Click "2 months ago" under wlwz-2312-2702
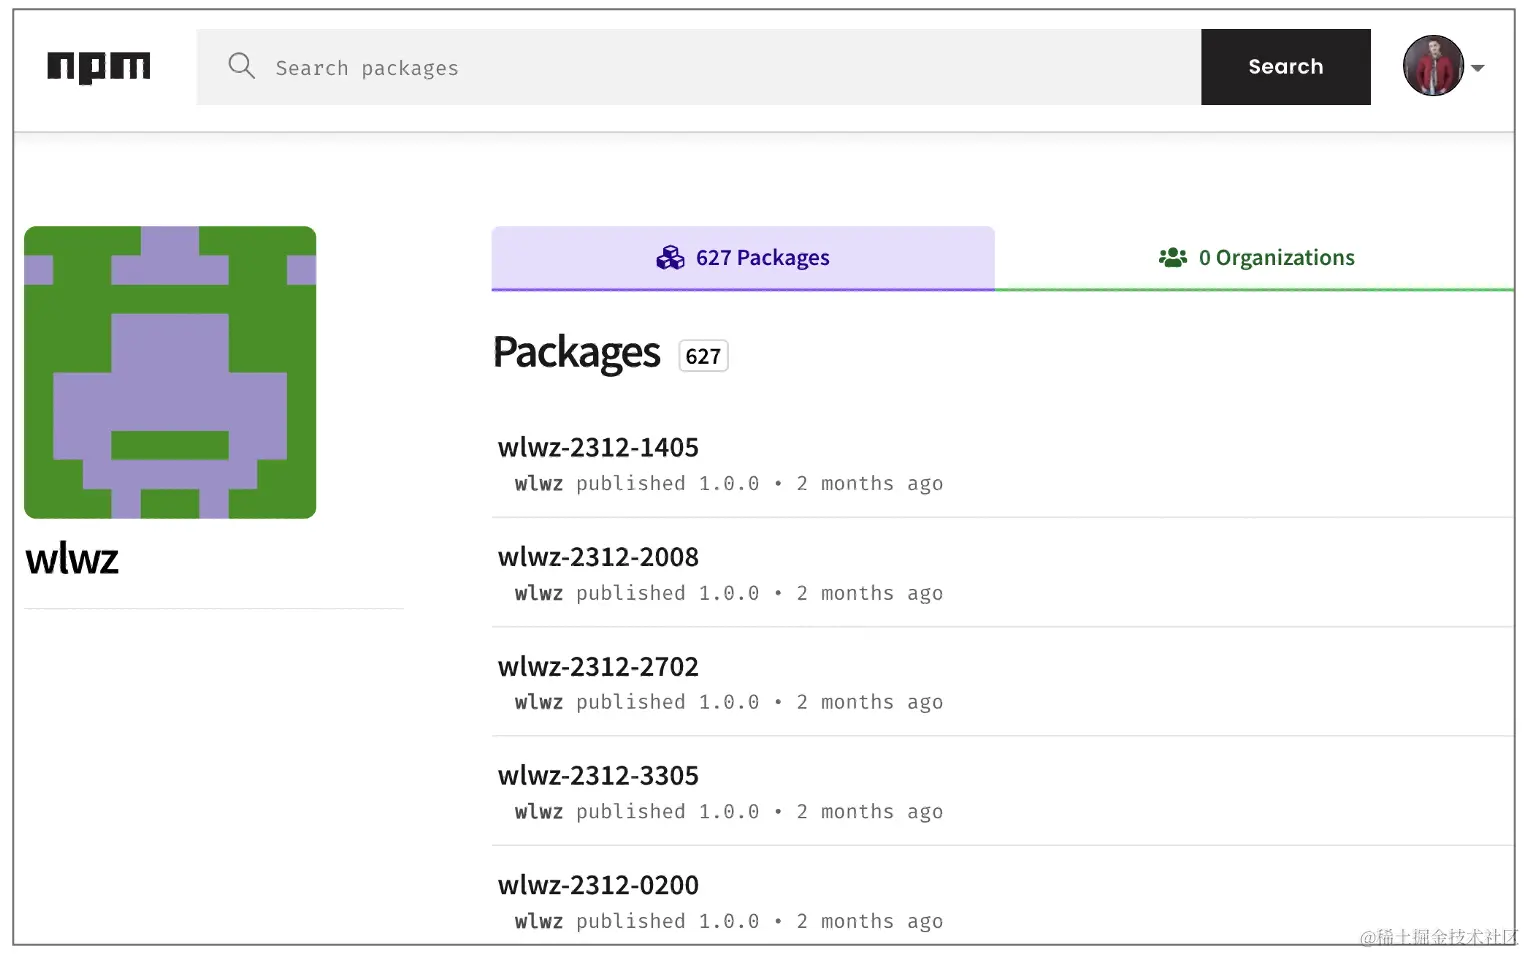The image size is (1526, 954). tap(869, 703)
